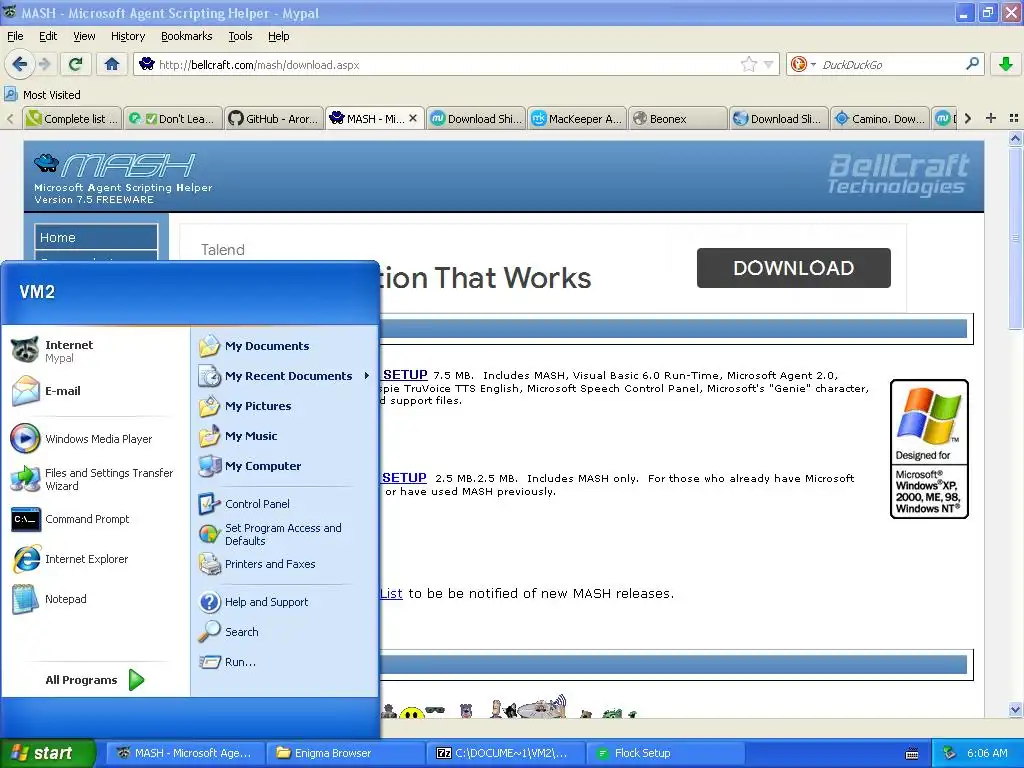Expand My Recent Documents submenu
1024x768 pixels.
285,376
